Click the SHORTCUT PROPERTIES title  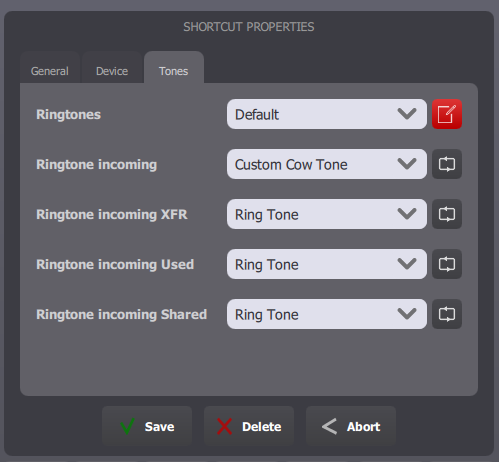pos(249,27)
